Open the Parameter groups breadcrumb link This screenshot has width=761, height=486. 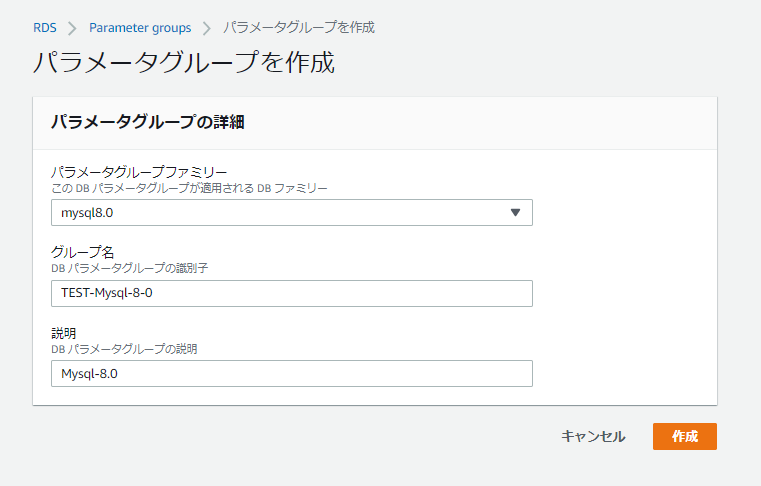tap(139, 28)
